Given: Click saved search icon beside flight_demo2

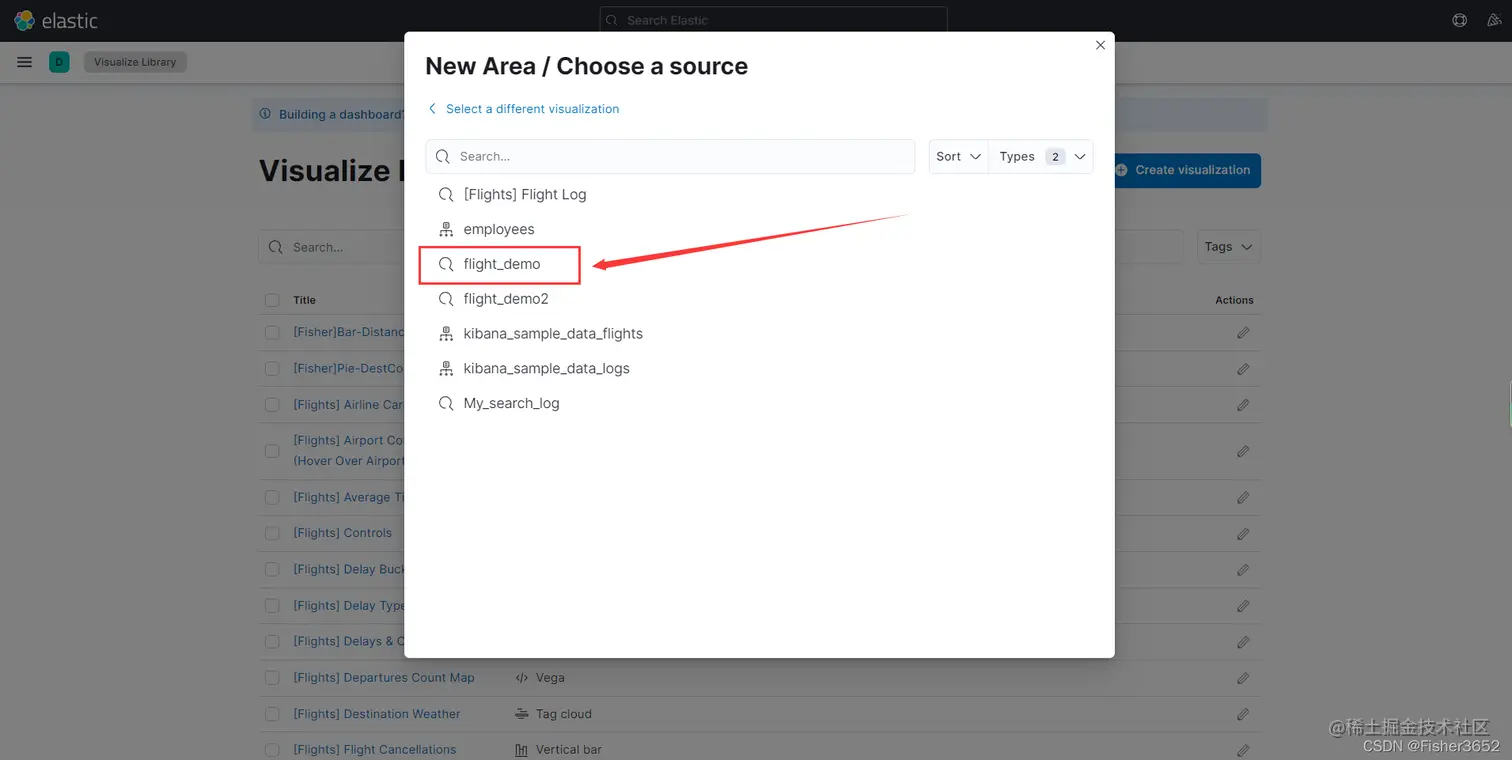Looking at the screenshot, I should pyautogui.click(x=446, y=299).
